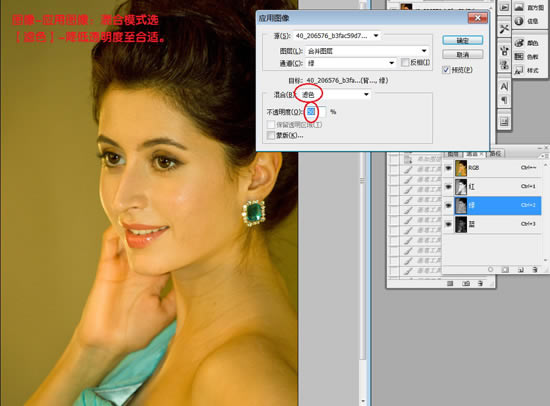
Task: Open the Histogram (直方图) panel icon
Action: pyautogui.click(x=519, y=7)
